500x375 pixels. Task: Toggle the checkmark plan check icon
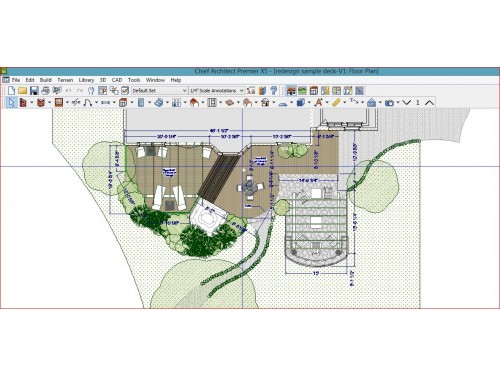coord(125,90)
